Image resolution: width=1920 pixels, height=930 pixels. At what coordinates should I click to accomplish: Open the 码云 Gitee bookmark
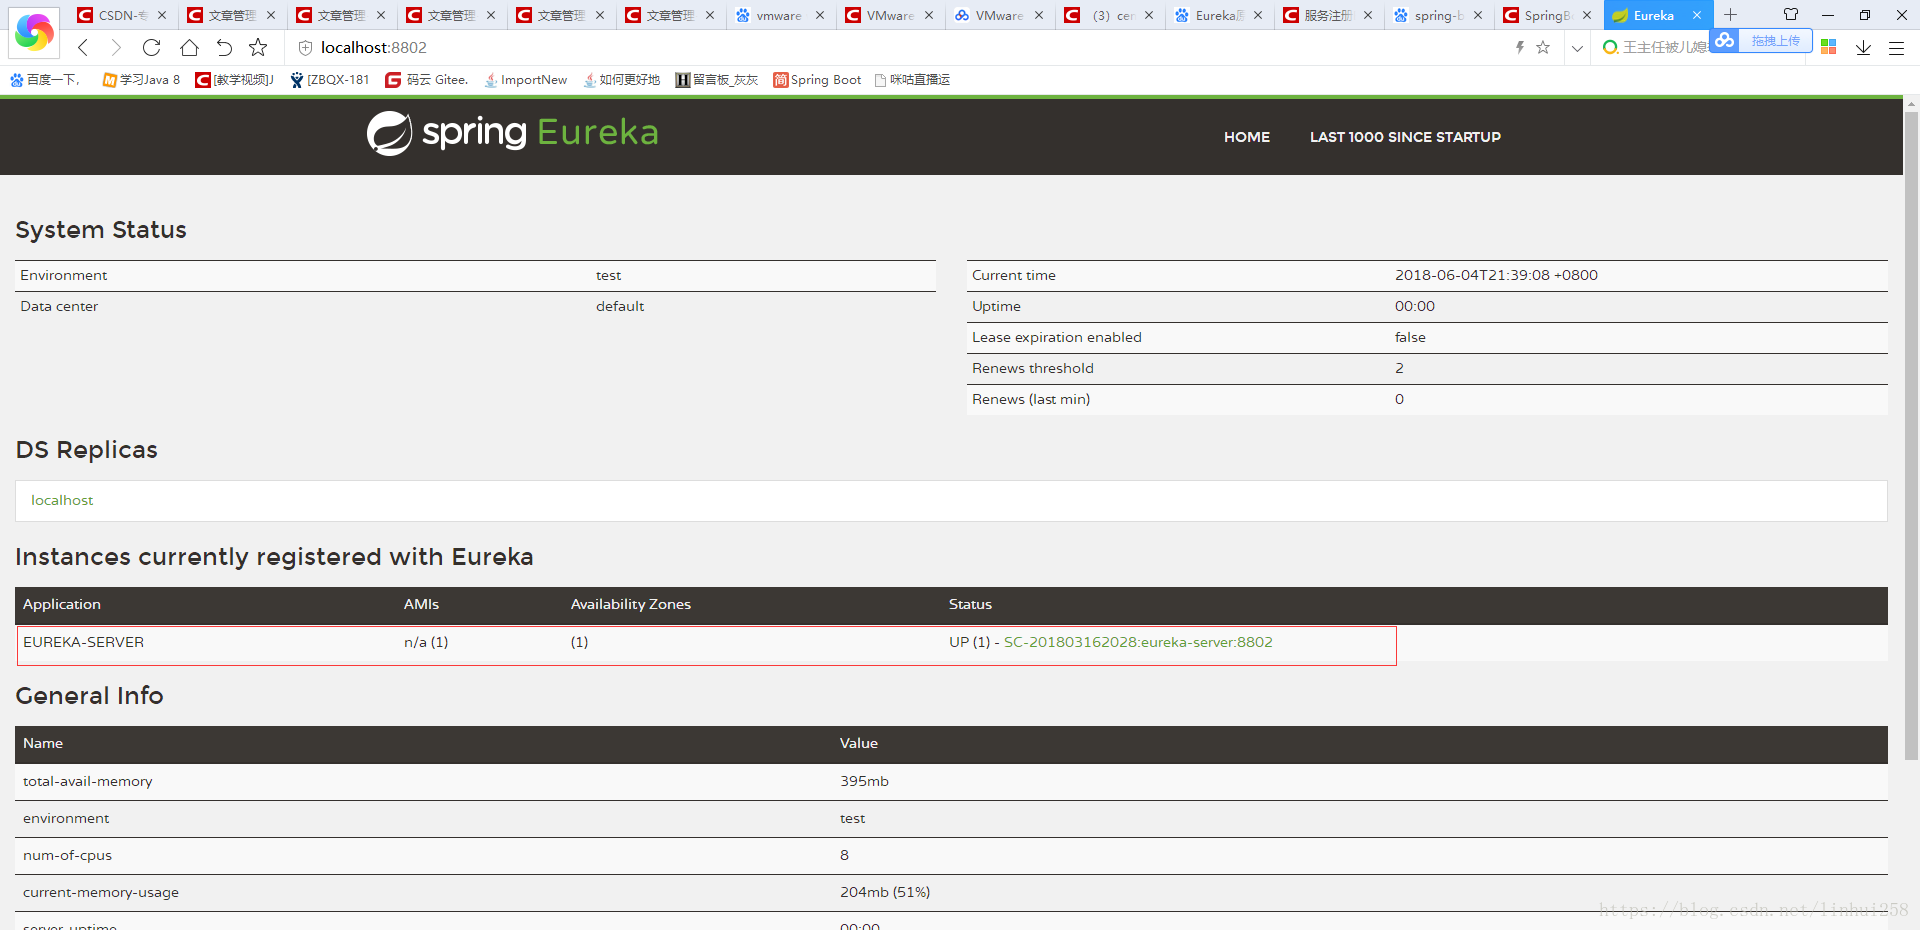click(427, 80)
